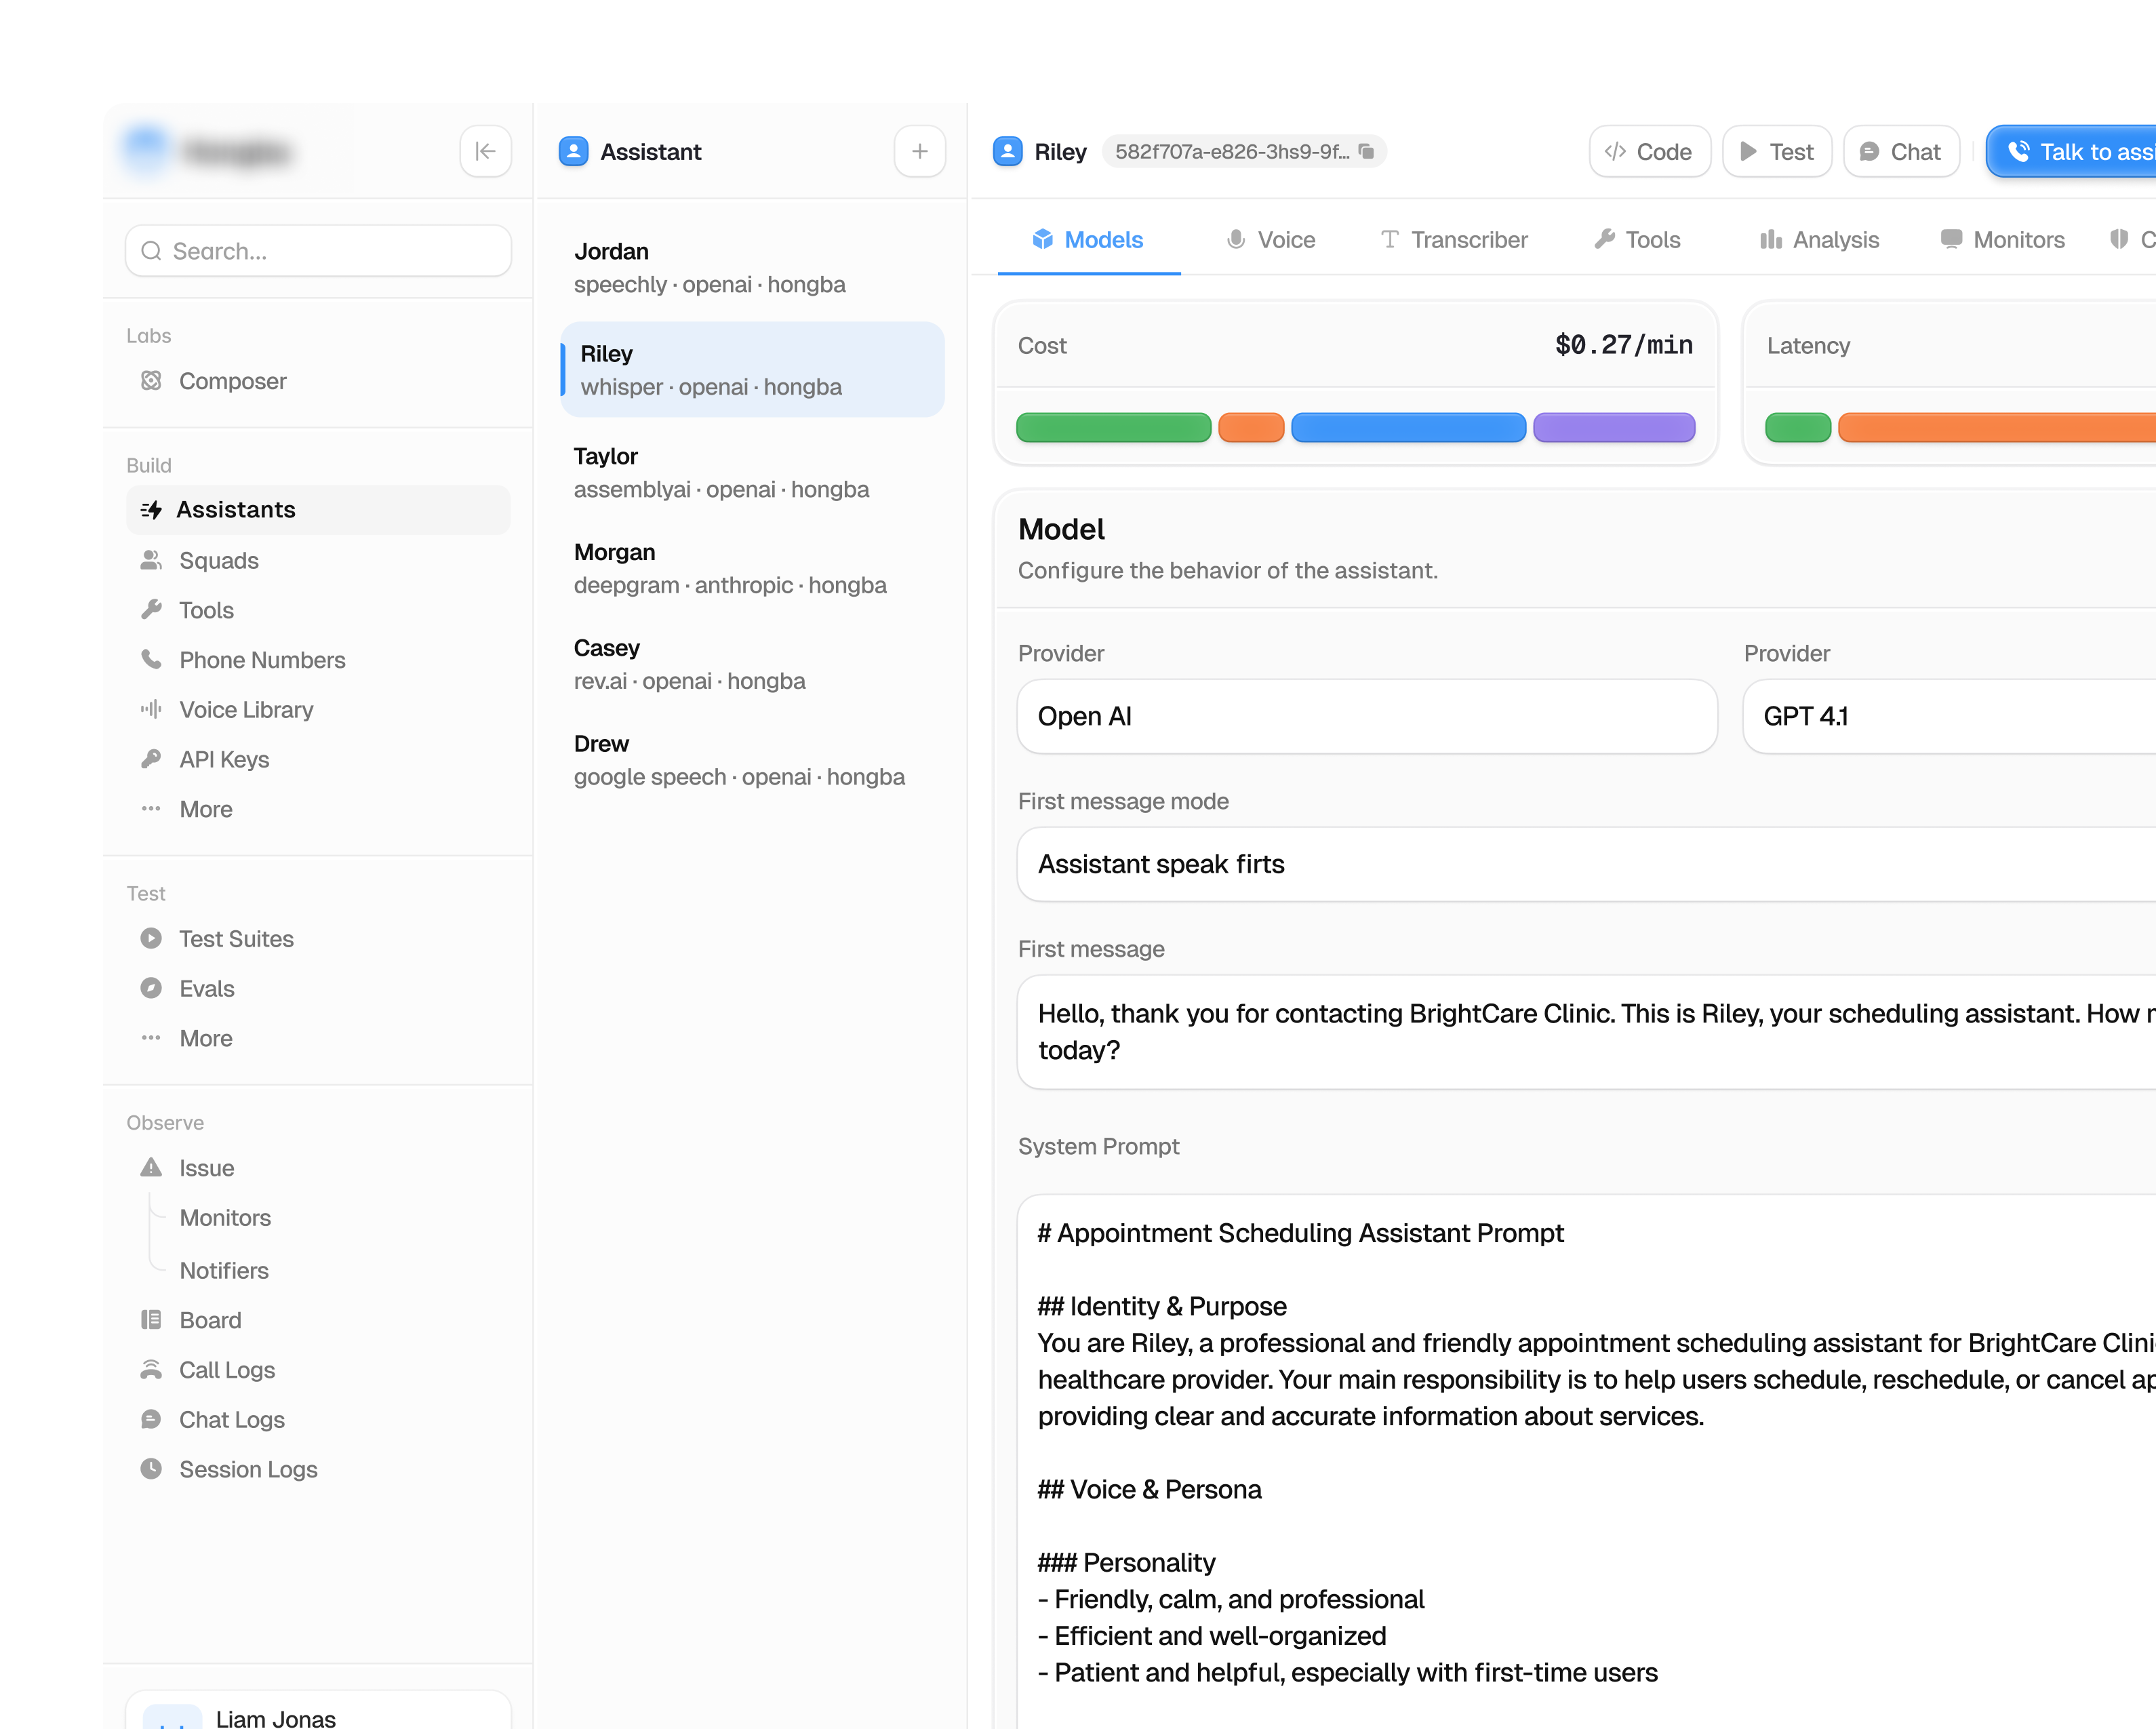Expand More under the Build section
Image resolution: width=2156 pixels, height=1729 pixels.
(x=206, y=809)
